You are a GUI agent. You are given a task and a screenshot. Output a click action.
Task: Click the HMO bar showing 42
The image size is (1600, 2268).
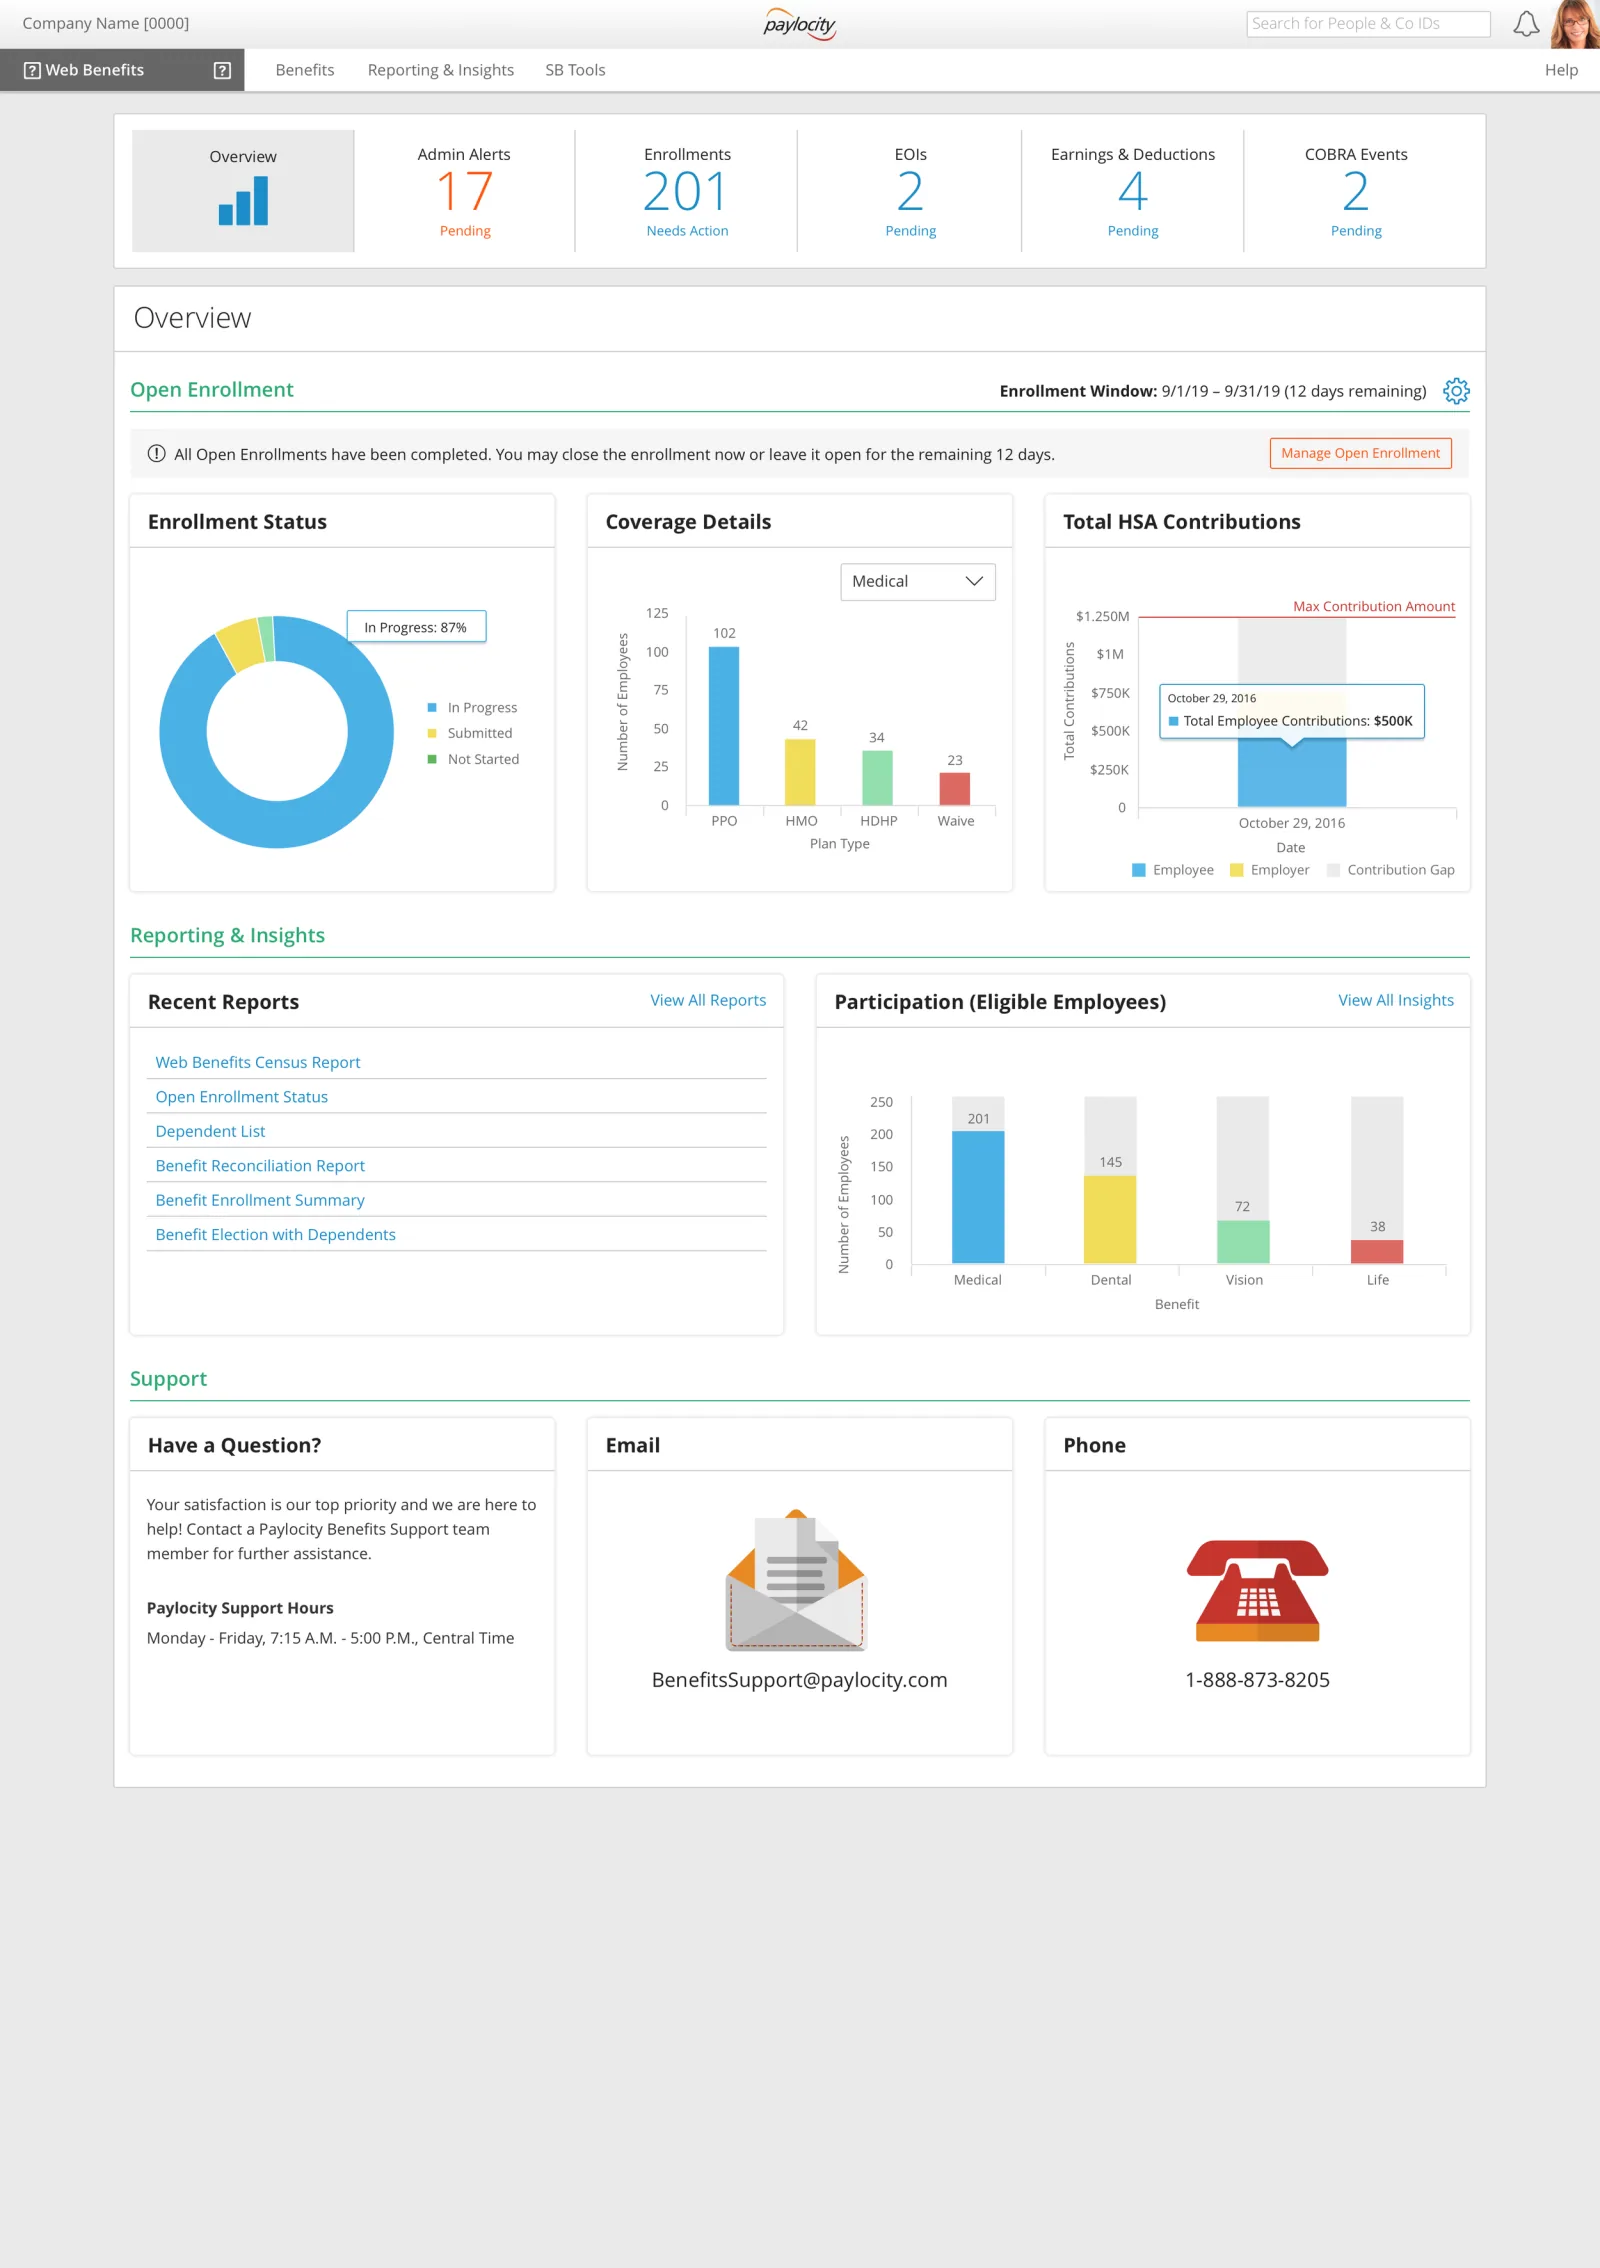click(800, 772)
